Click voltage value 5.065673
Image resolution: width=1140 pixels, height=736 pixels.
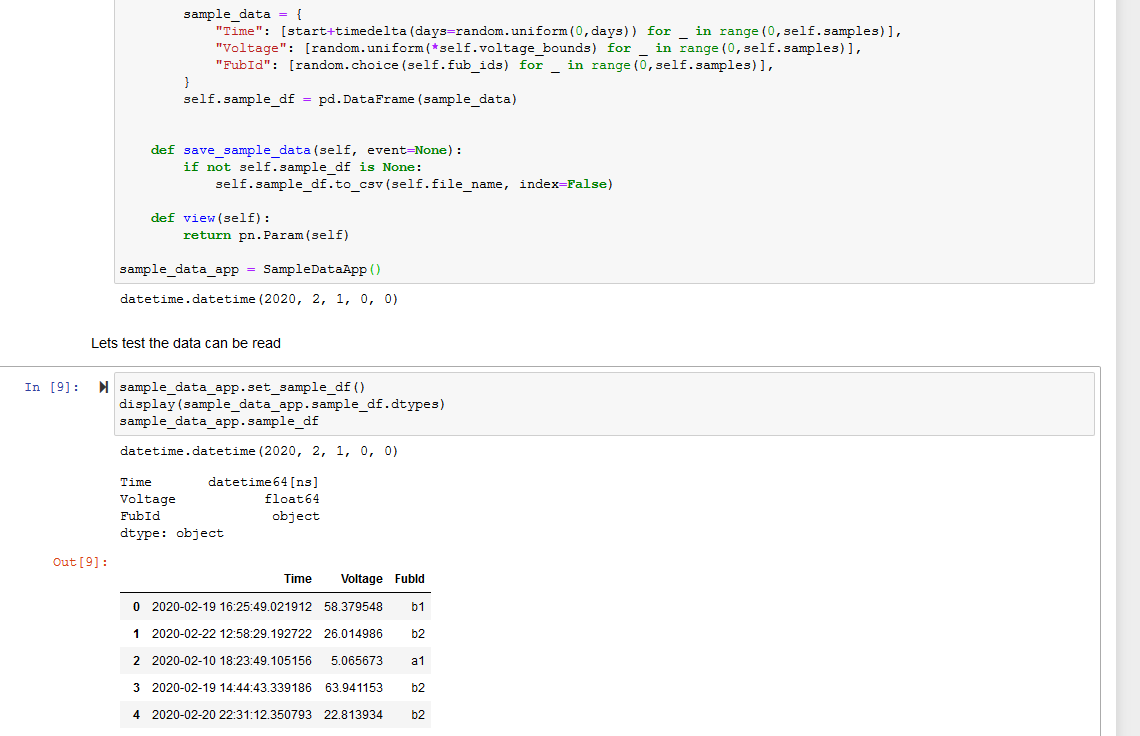(356, 660)
